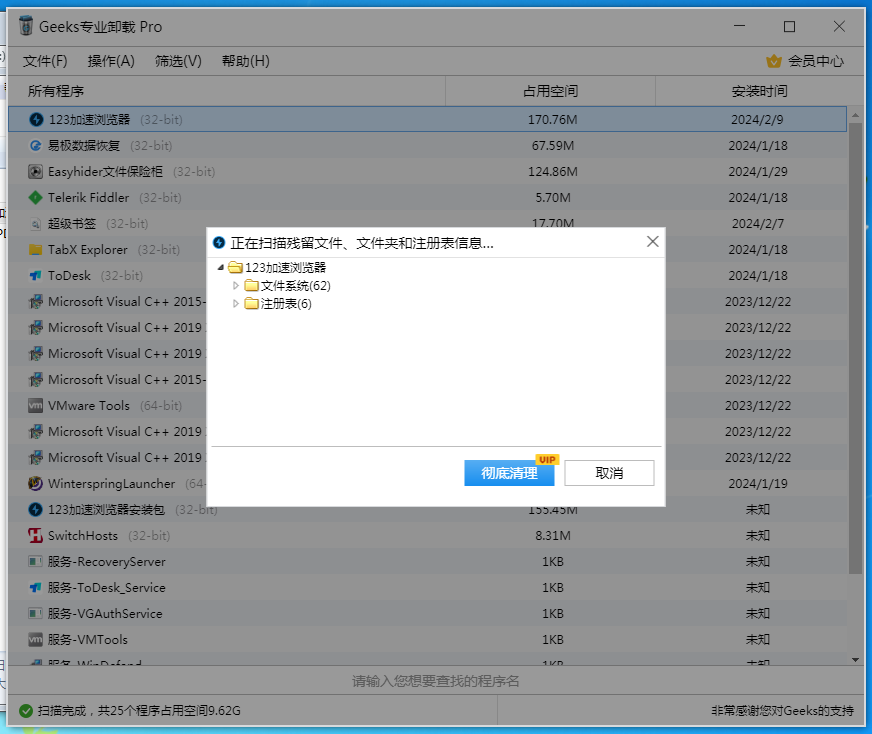Viewport: 872px width, 734px height.
Task: Click the 123加速浏览器 program icon in list
Action: coord(36,120)
